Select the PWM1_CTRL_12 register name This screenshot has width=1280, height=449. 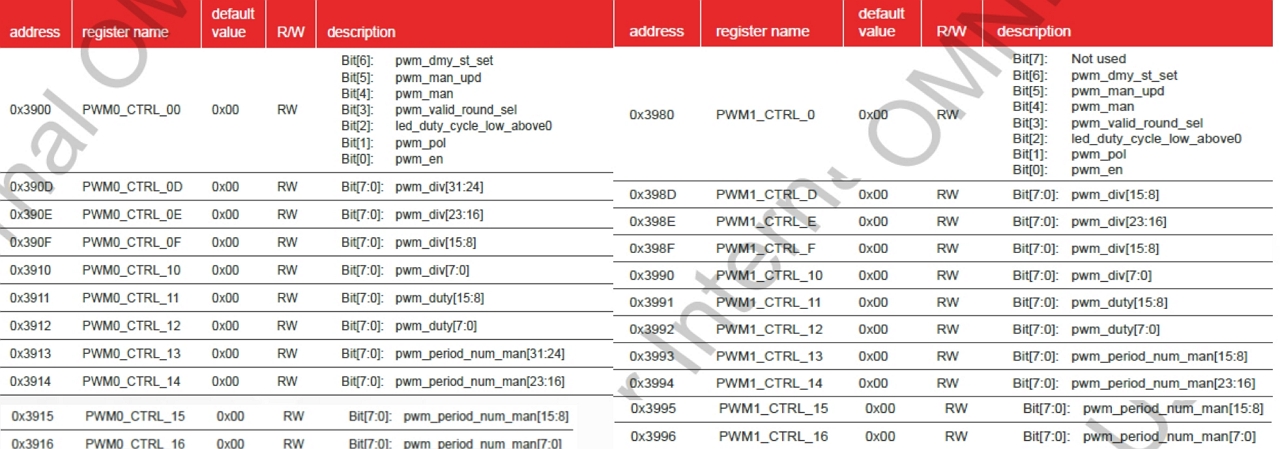(769, 329)
